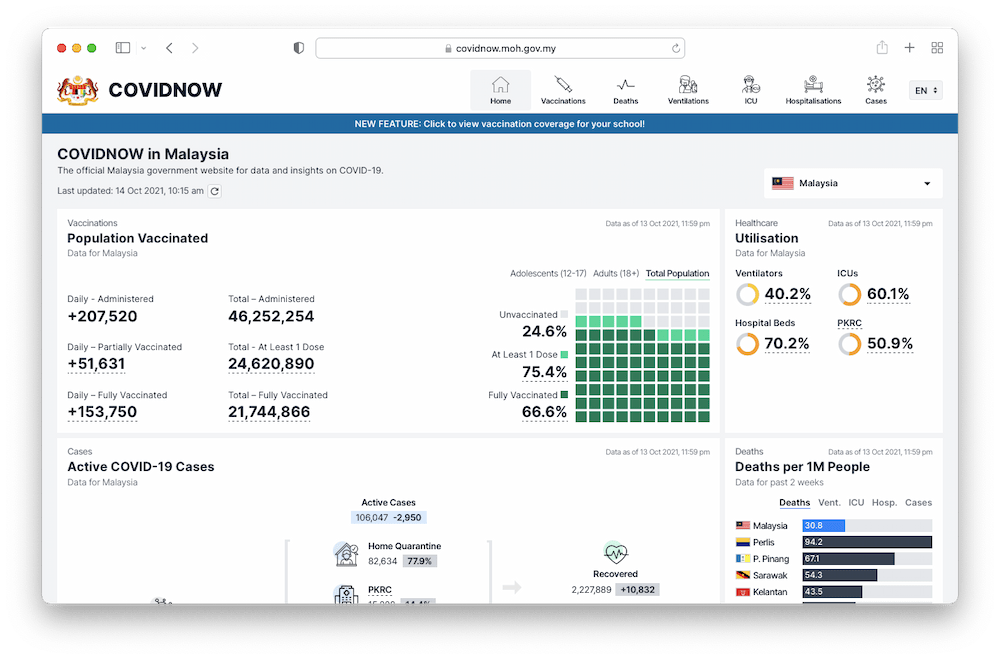
Task: Switch to Adolescents (12-17) tab
Action: pos(548,273)
